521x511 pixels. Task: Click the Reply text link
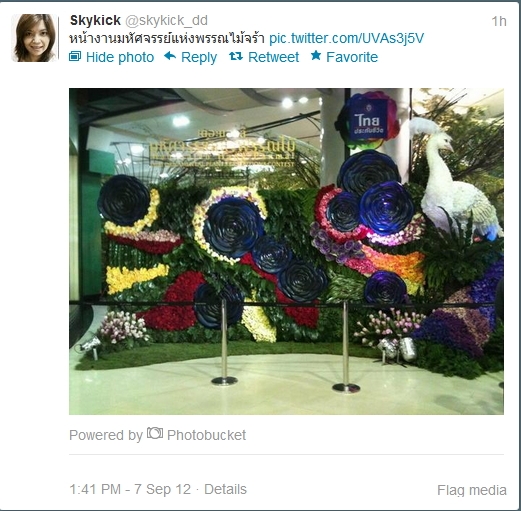tap(199, 57)
